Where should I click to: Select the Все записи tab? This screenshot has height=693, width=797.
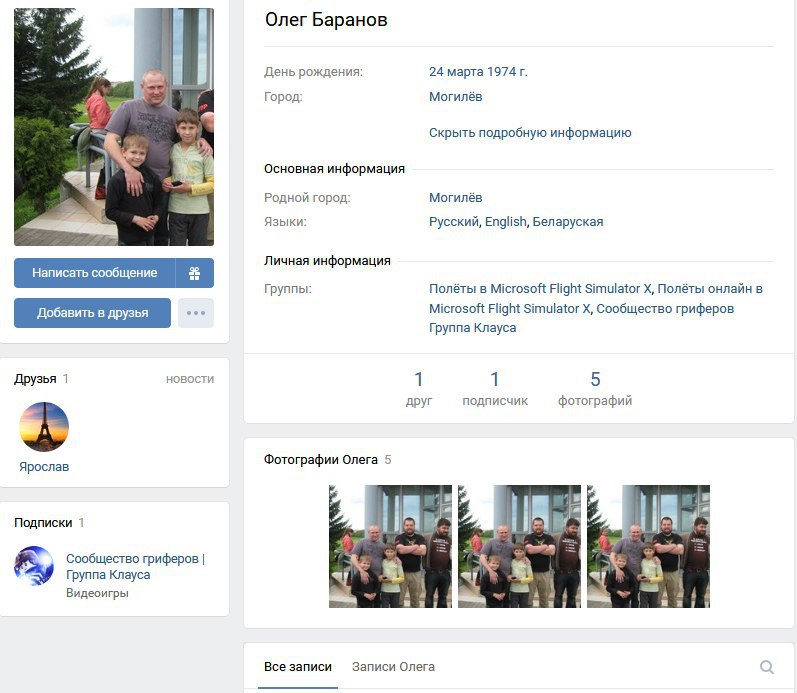click(298, 667)
